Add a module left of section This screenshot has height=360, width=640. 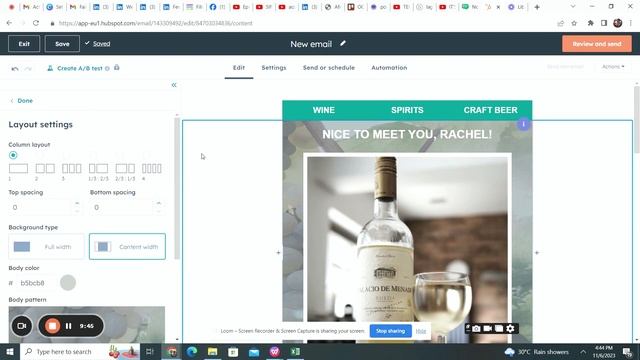[x=278, y=253]
